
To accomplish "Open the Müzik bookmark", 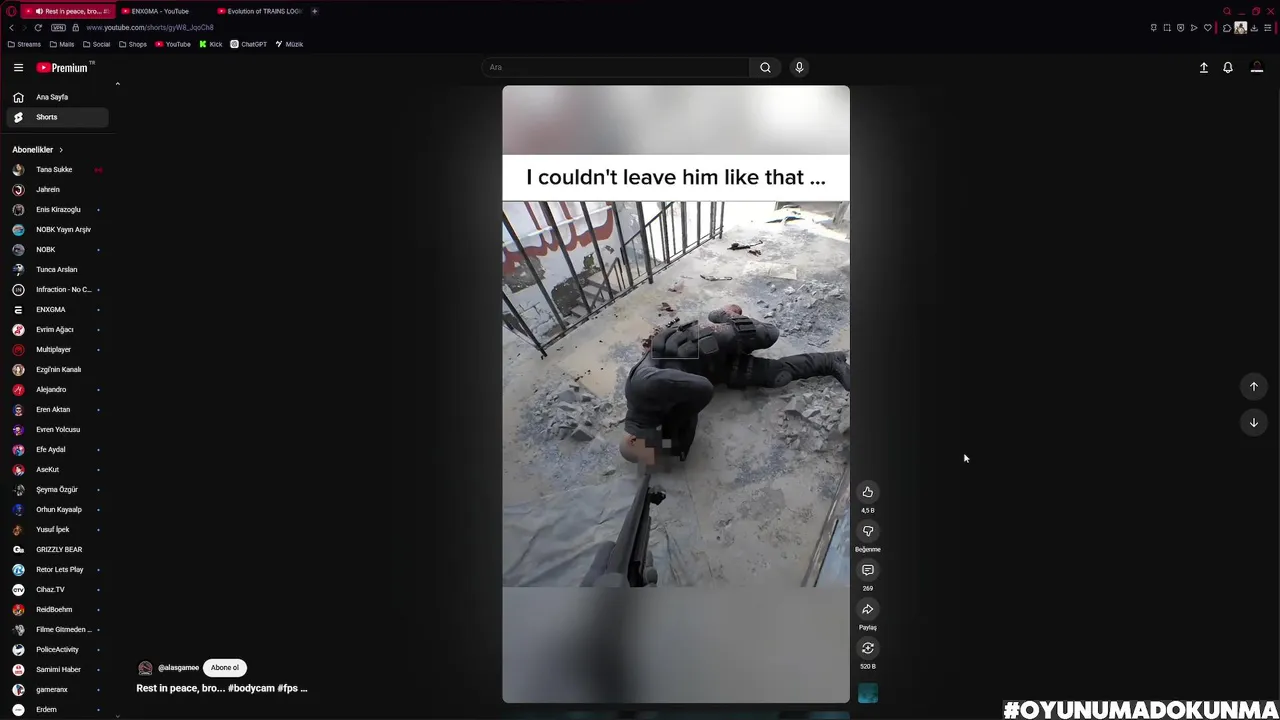I will (x=289, y=44).
